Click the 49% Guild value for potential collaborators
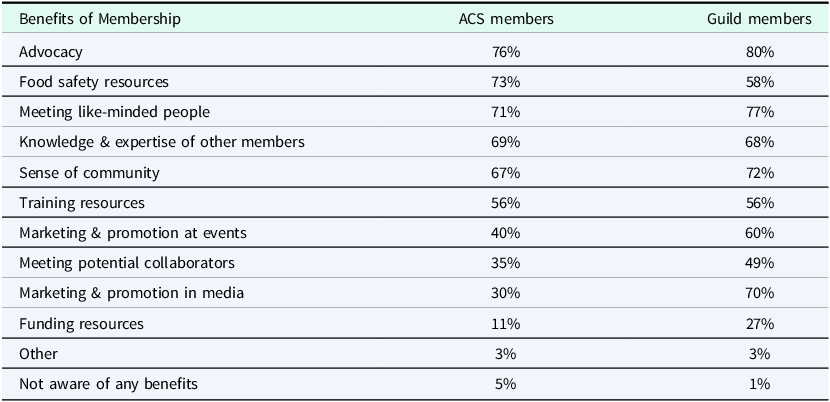Screen dimensions: 830x402 tap(760, 263)
